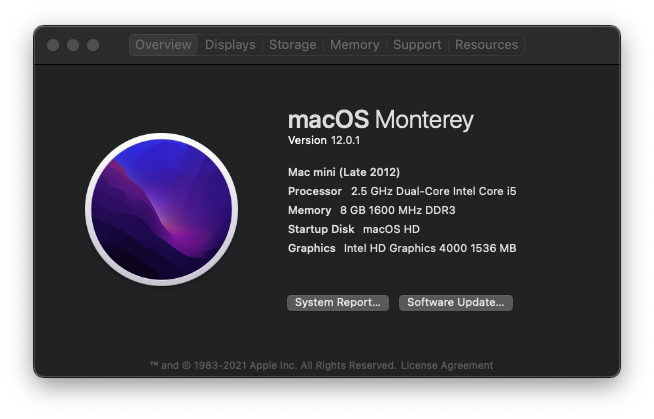Click the Graphics label
The height and width of the screenshot is (419, 654).
(312, 248)
